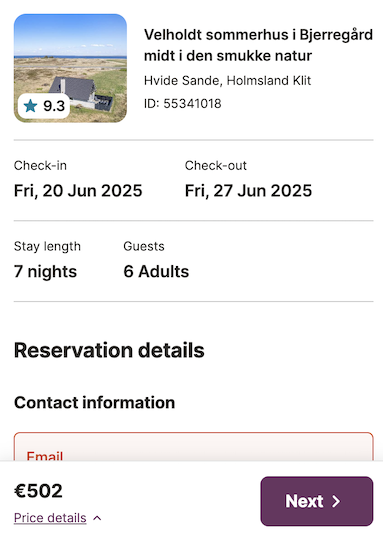Viewport: 383px width, 537px height.
Task: Open the summer house photo thumbnail
Action: point(70,68)
